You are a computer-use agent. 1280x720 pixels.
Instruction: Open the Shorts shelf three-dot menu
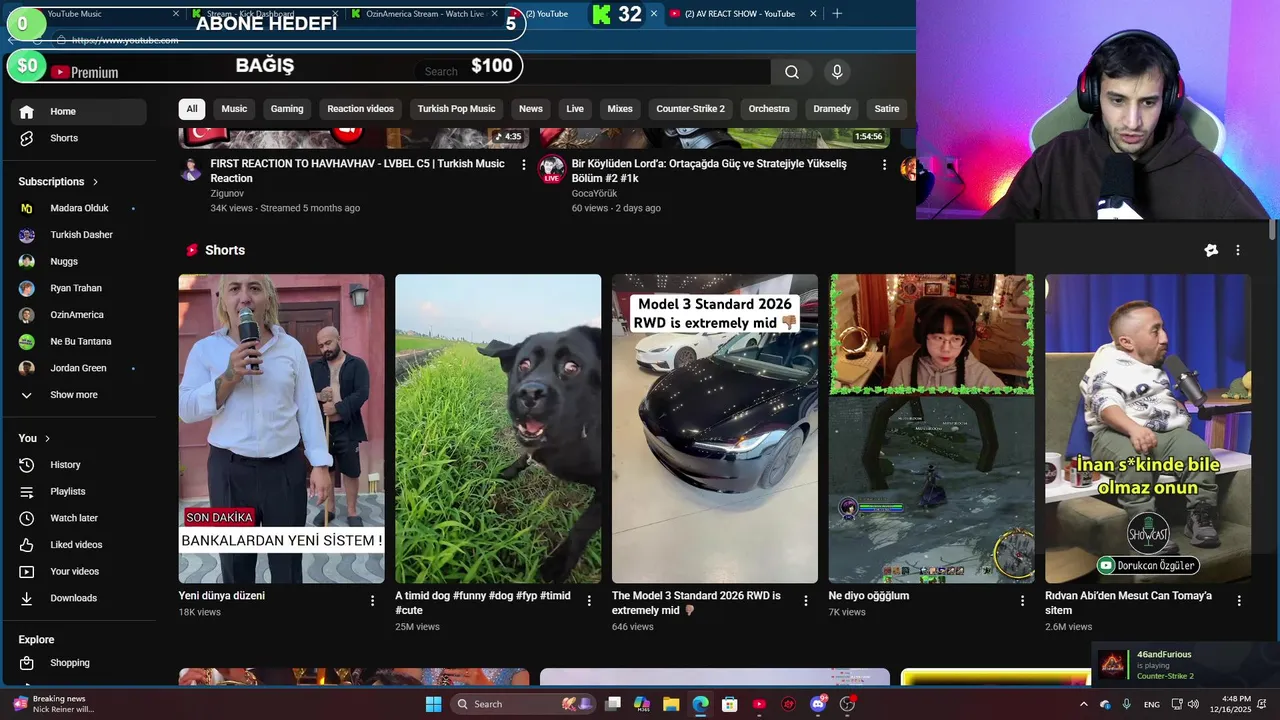point(1237,250)
